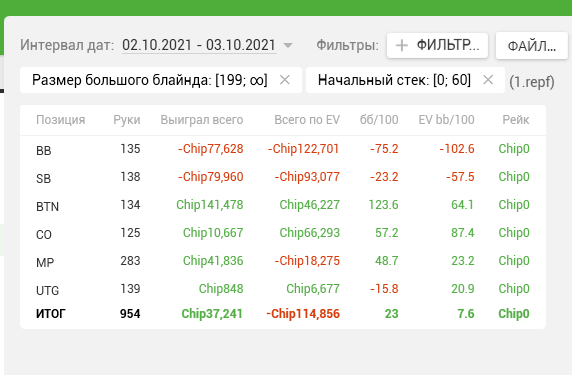Expand the date interval dropdown arrow
Image resolution: width=572 pixels, height=375 pixels.
point(288,46)
